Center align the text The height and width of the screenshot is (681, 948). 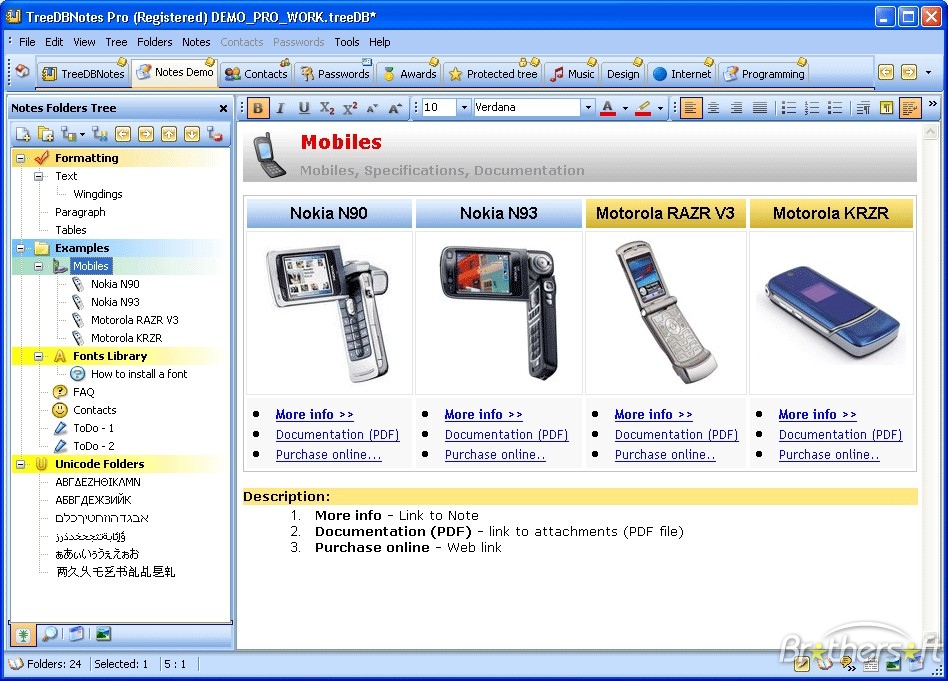click(713, 108)
